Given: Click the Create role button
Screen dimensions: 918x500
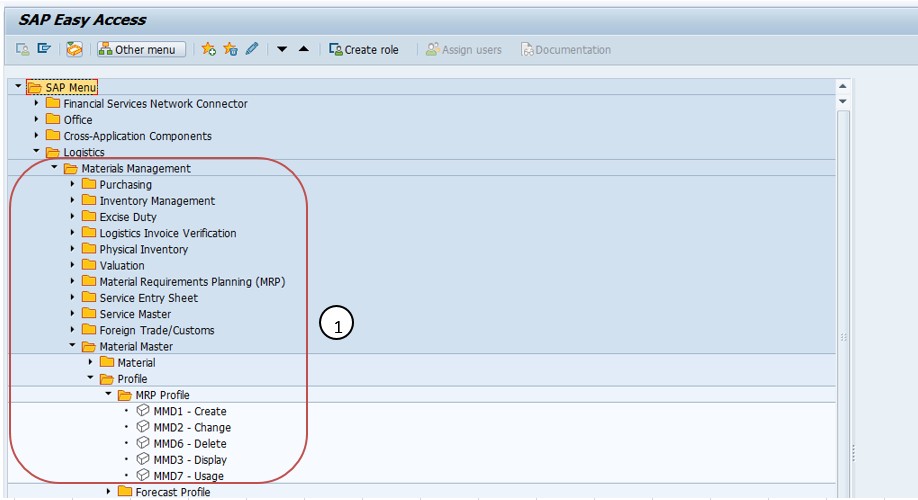Looking at the screenshot, I should click(x=364, y=50).
